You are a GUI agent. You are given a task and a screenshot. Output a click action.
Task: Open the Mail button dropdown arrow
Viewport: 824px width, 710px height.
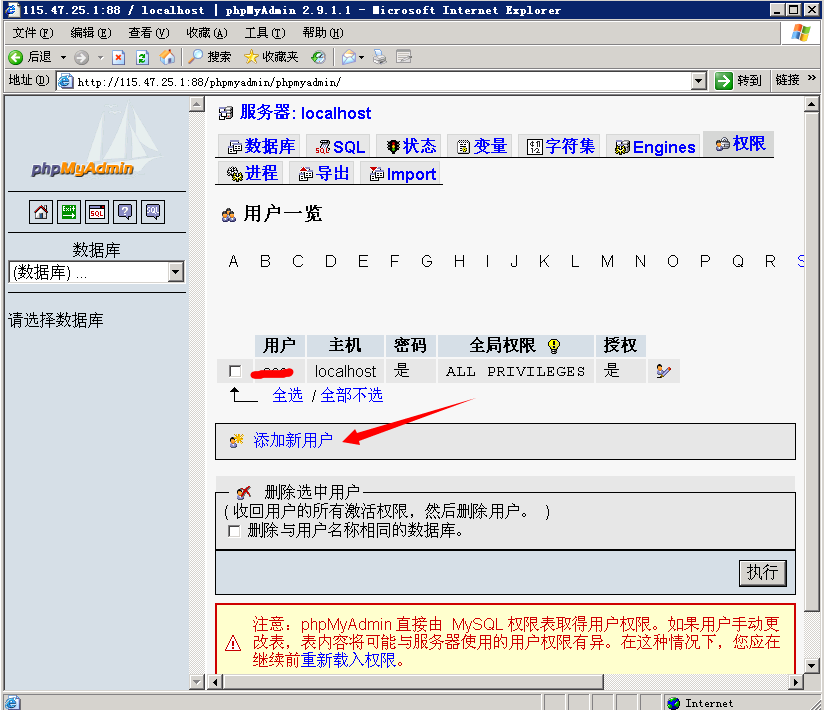[x=362, y=57]
